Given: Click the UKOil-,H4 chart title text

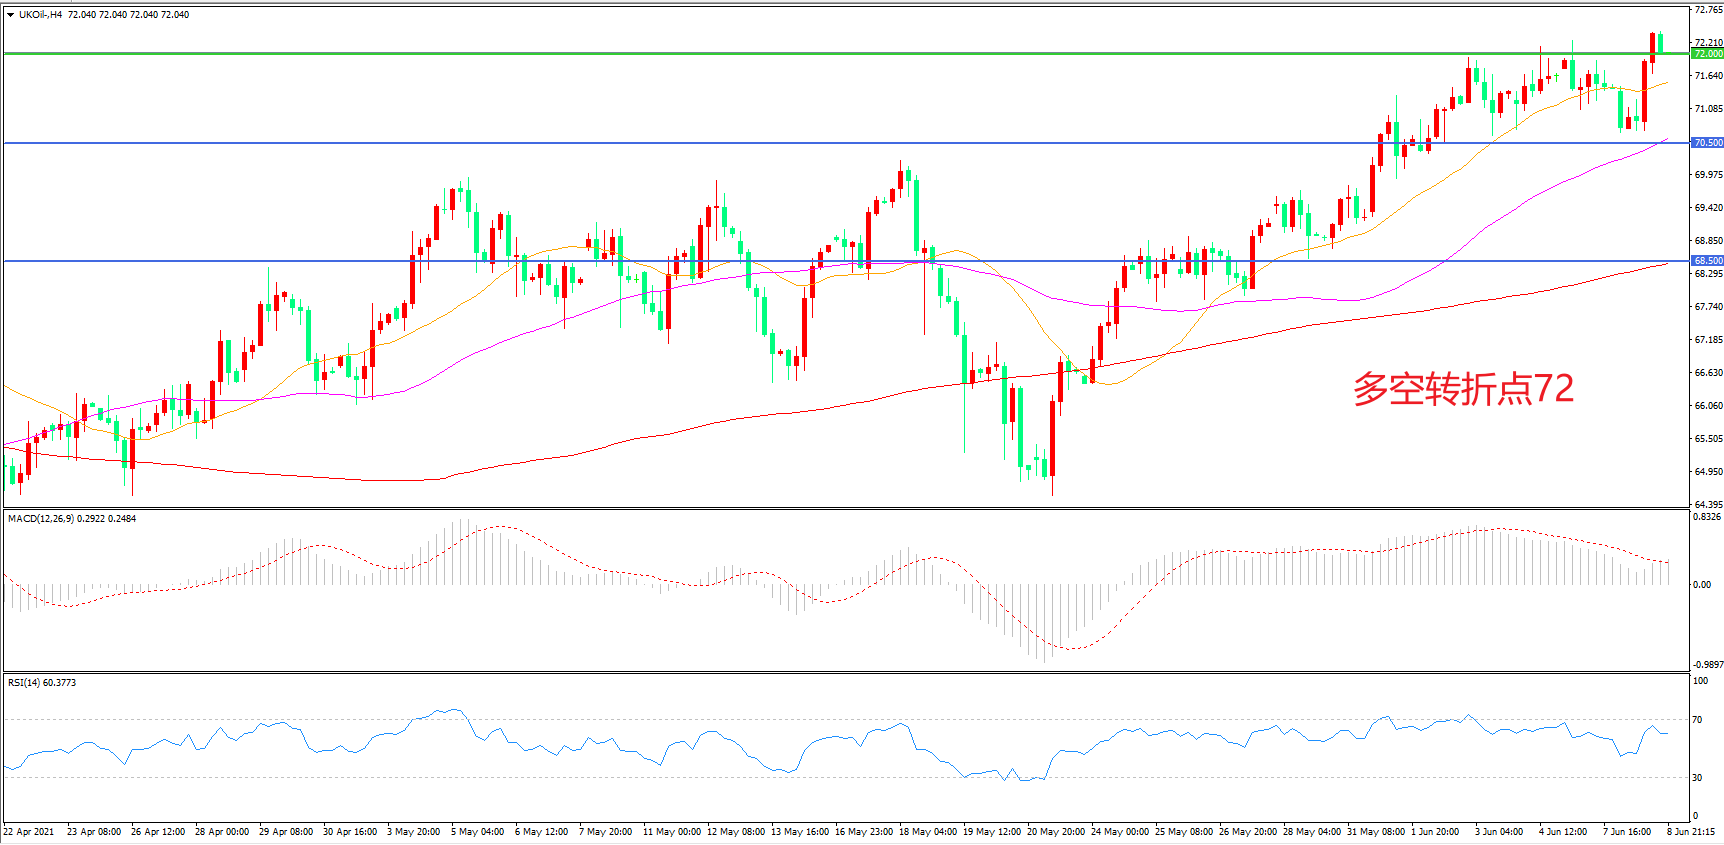Looking at the screenshot, I should [40, 15].
